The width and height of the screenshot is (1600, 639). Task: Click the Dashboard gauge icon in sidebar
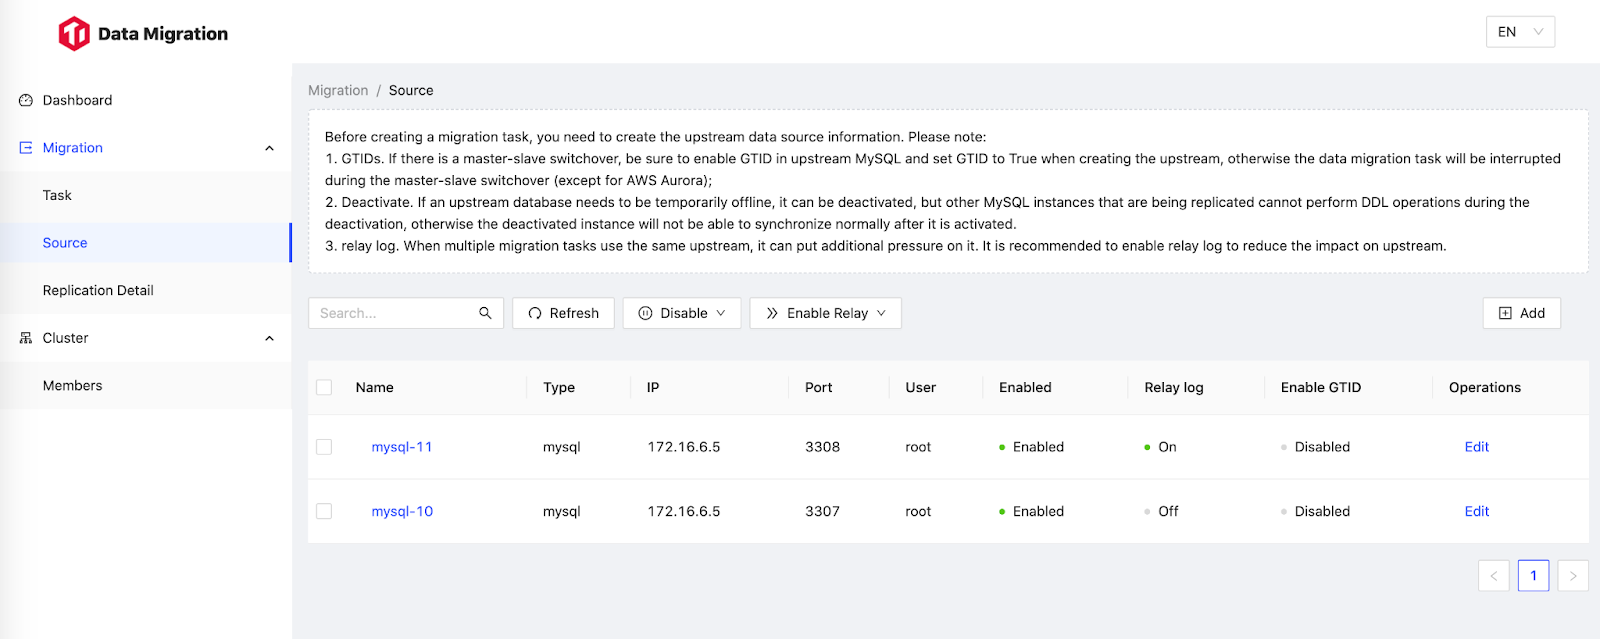pyautogui.click(x=26, y=100)
